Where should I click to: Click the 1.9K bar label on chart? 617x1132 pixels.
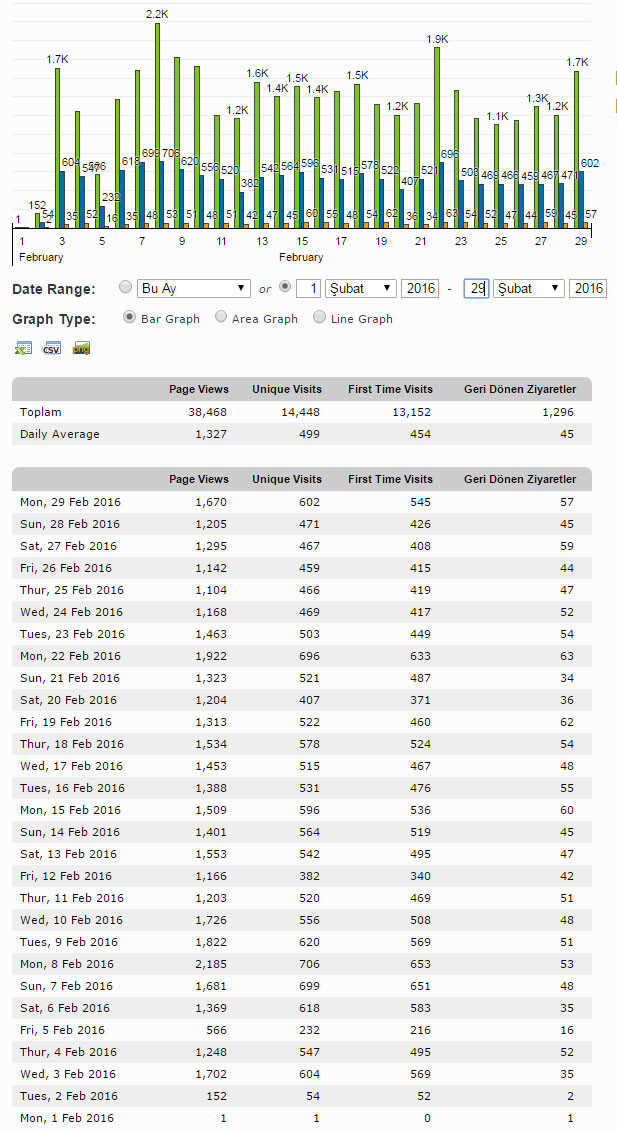point(437,40)
